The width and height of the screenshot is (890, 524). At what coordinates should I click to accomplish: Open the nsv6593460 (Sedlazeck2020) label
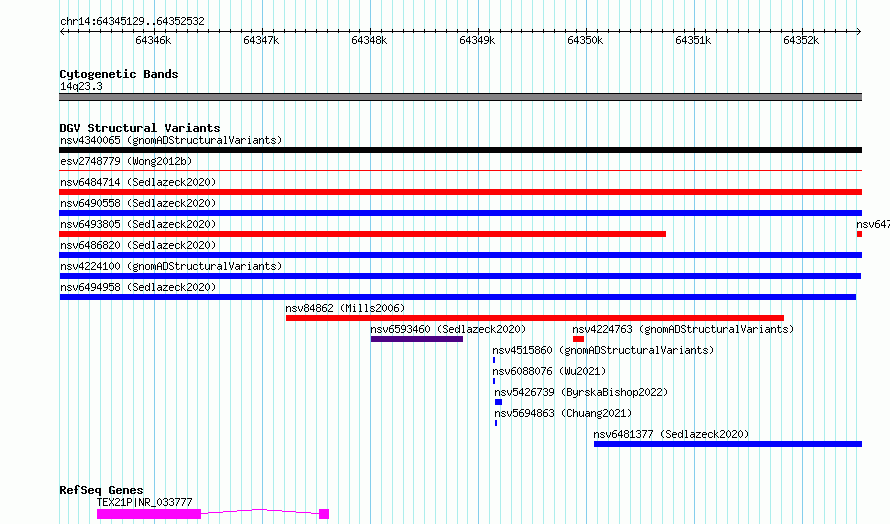448,329
